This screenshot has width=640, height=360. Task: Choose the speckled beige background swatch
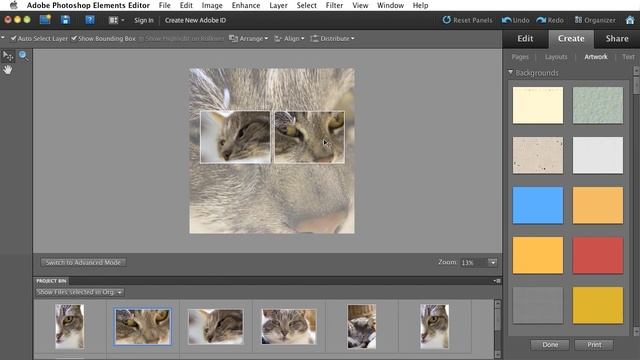[x=538, y=155]
